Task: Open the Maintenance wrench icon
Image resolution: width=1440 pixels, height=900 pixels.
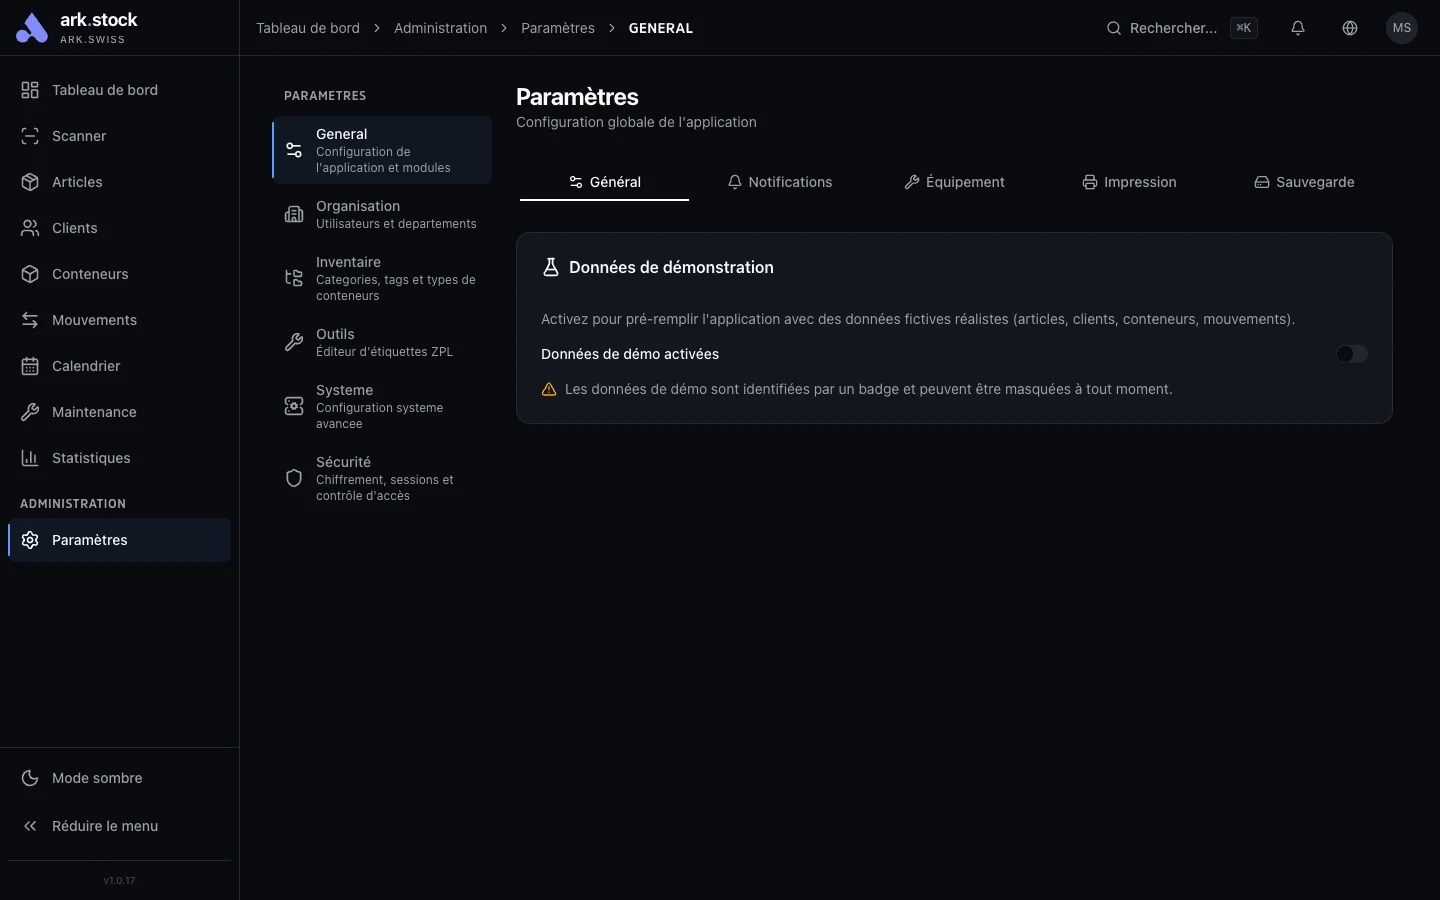Action: pos(29,412)
